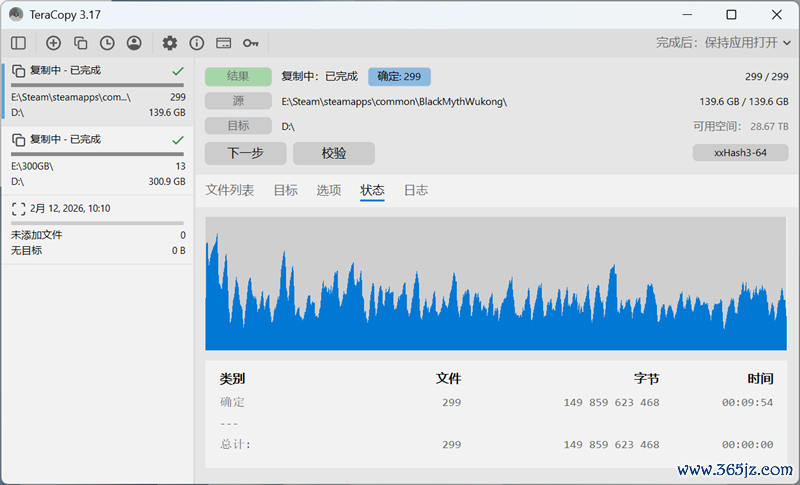800x485 pixels.
Task: Toggle the sidebar panel icon
Action: click(18, 43)
